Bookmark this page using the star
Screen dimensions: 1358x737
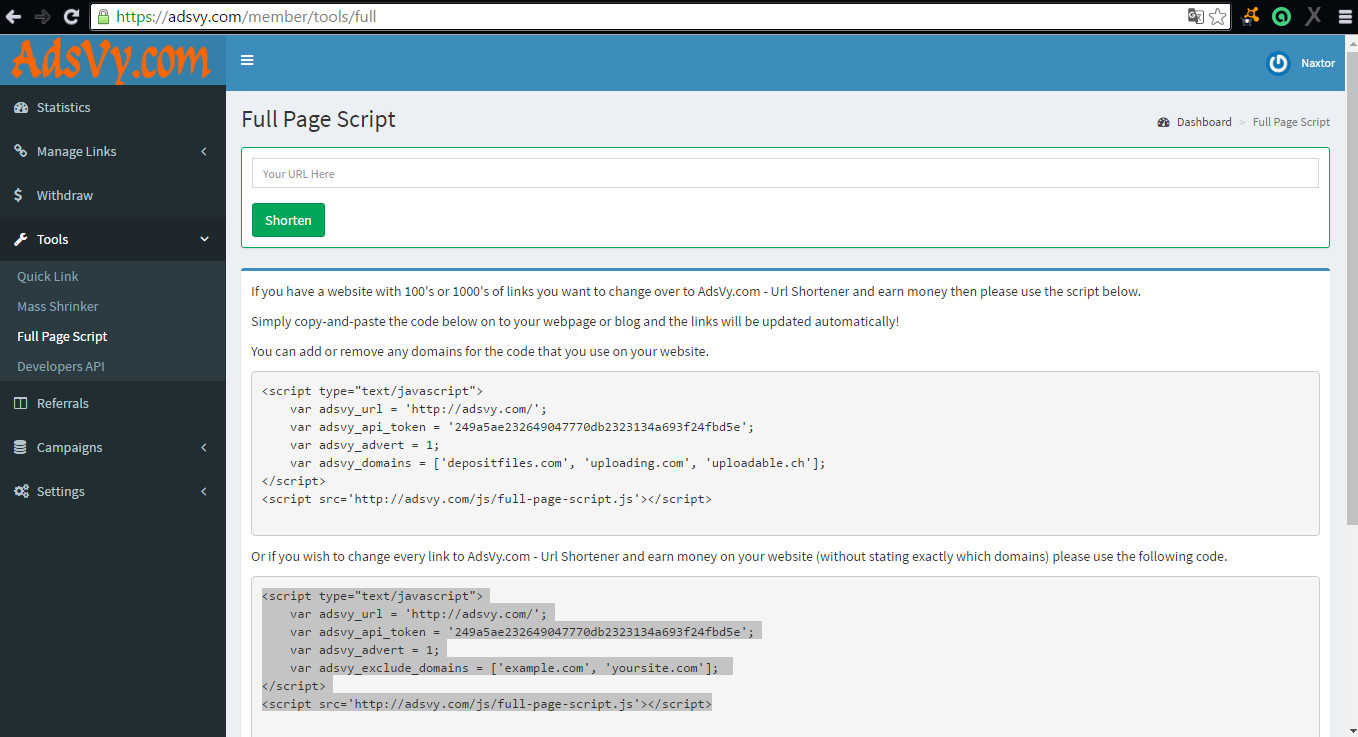point(1217,17)
